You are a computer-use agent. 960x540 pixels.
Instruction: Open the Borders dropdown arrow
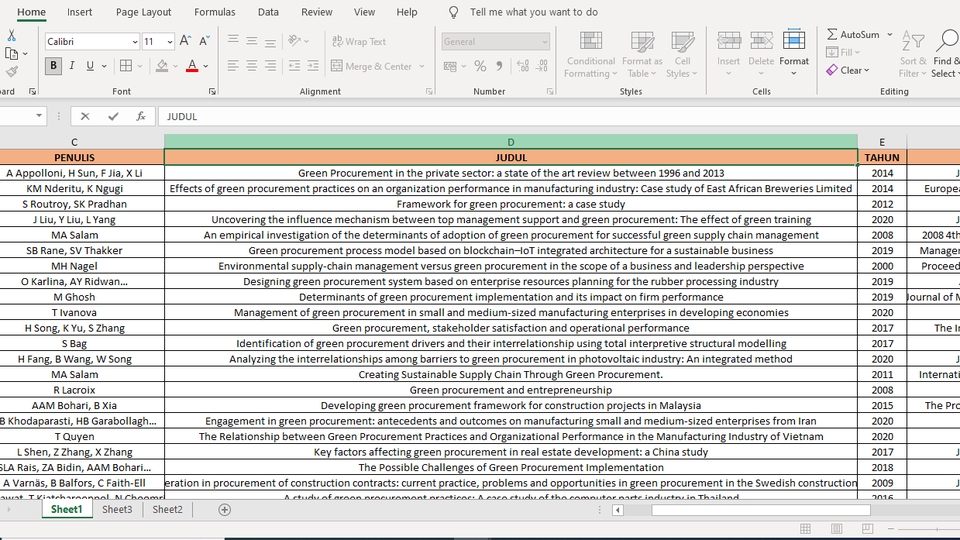tap(140, 66)
